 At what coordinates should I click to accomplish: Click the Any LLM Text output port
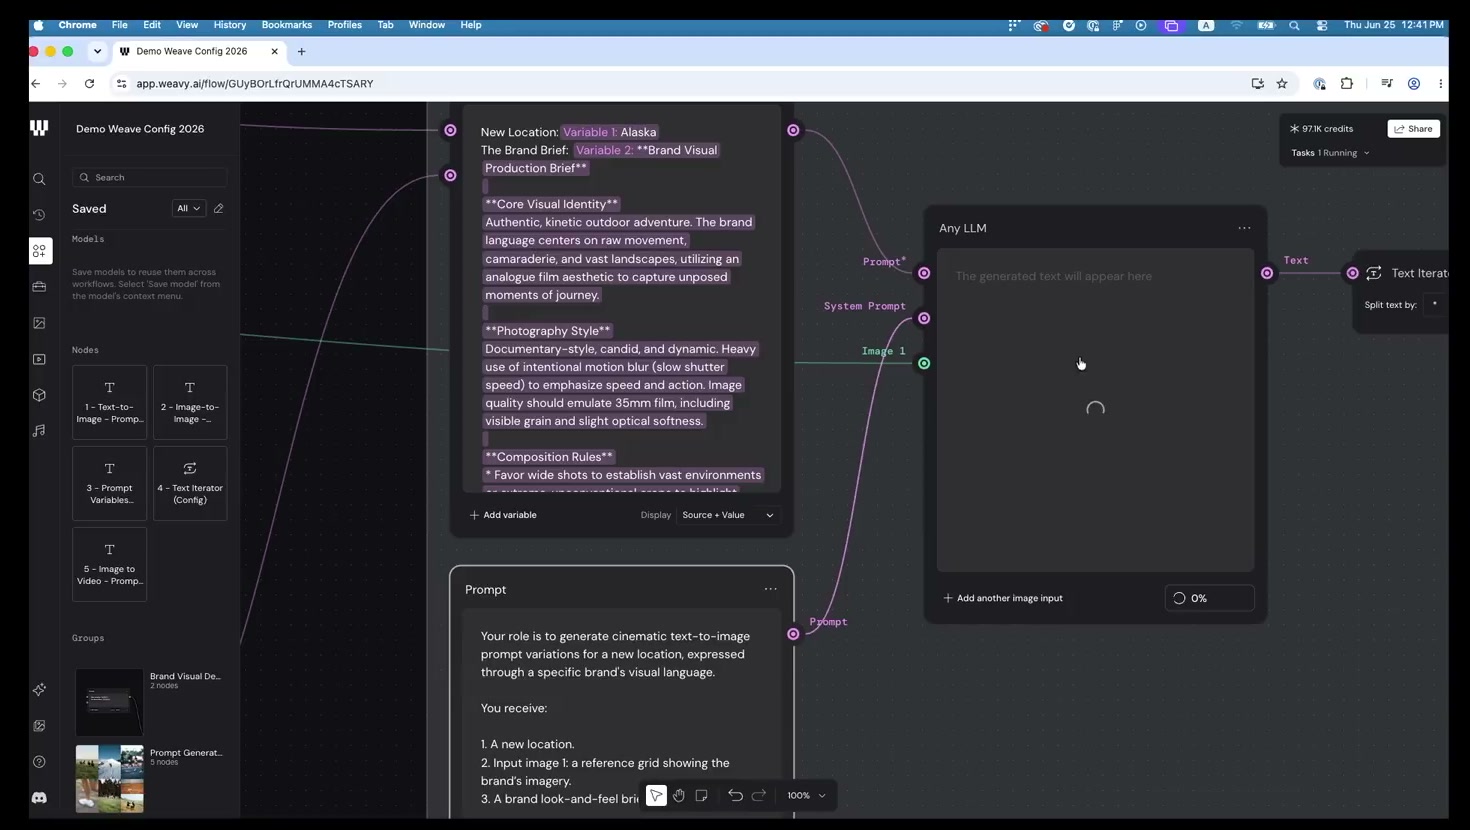(x=1267, y=273)
